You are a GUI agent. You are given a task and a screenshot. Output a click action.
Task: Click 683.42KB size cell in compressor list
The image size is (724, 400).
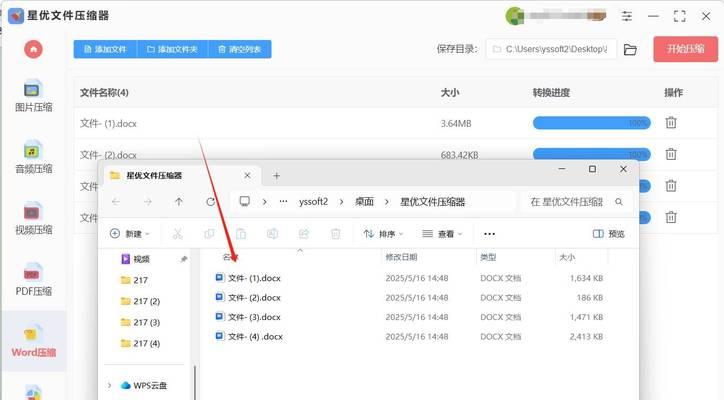pyautogui.click(x=459, y=155)
